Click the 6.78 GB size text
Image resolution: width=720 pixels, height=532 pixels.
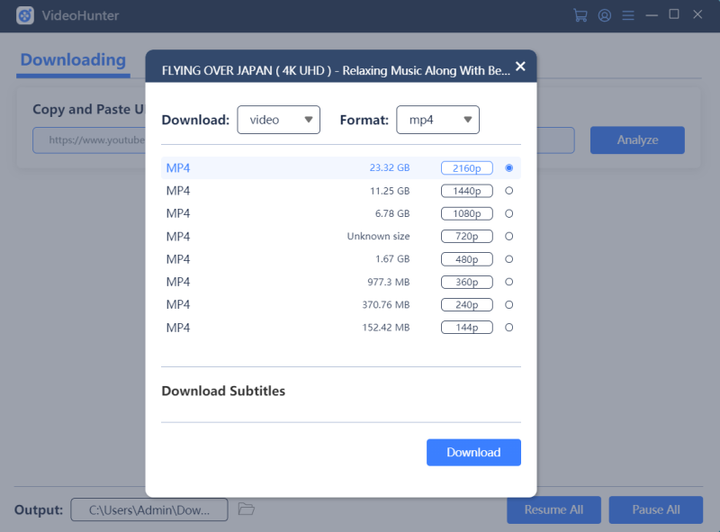tap(392, 213)
